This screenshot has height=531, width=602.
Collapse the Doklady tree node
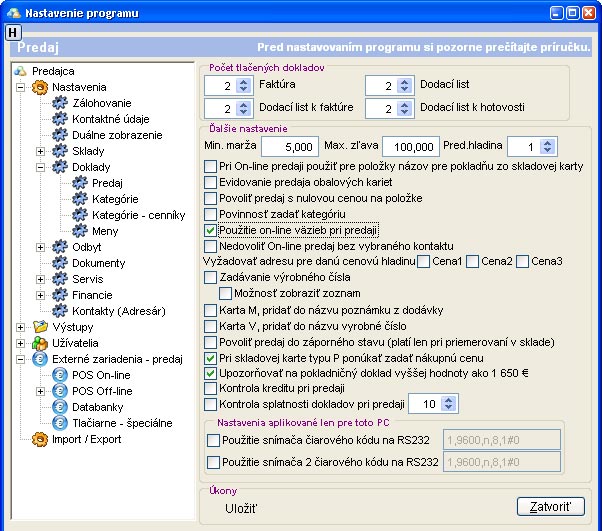[x=40, y=167]
